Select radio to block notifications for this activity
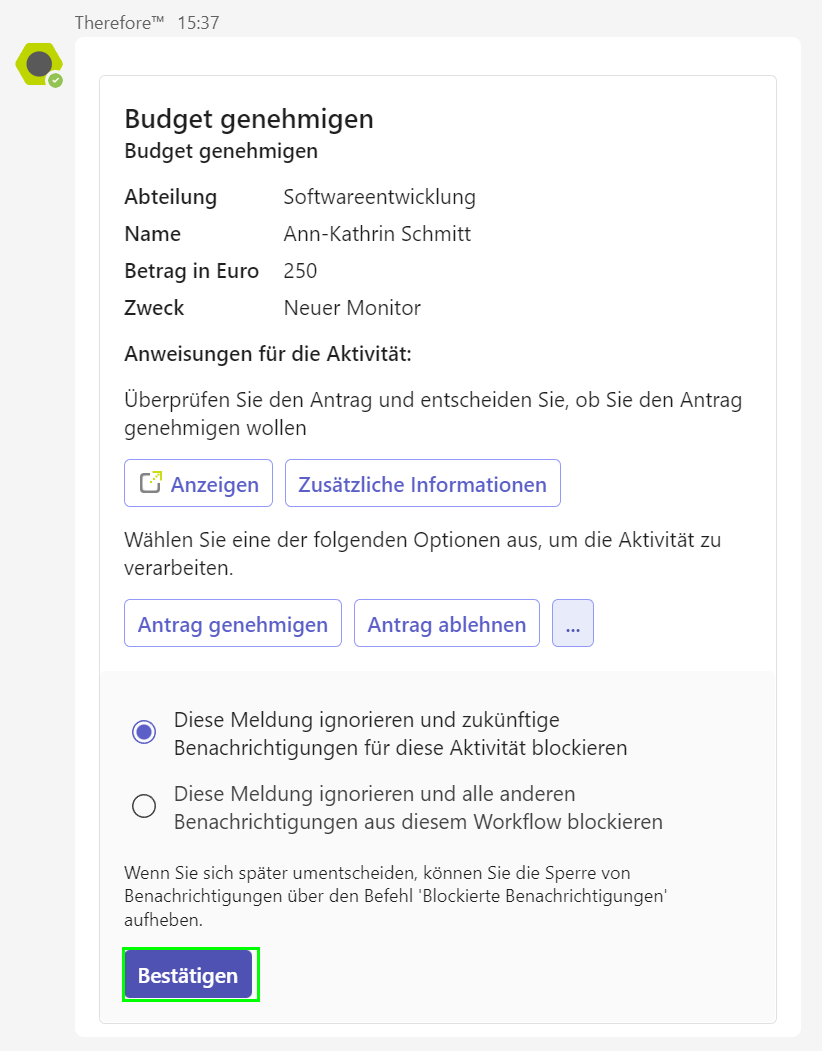The image size is (822, 1051). click(144, 731)
